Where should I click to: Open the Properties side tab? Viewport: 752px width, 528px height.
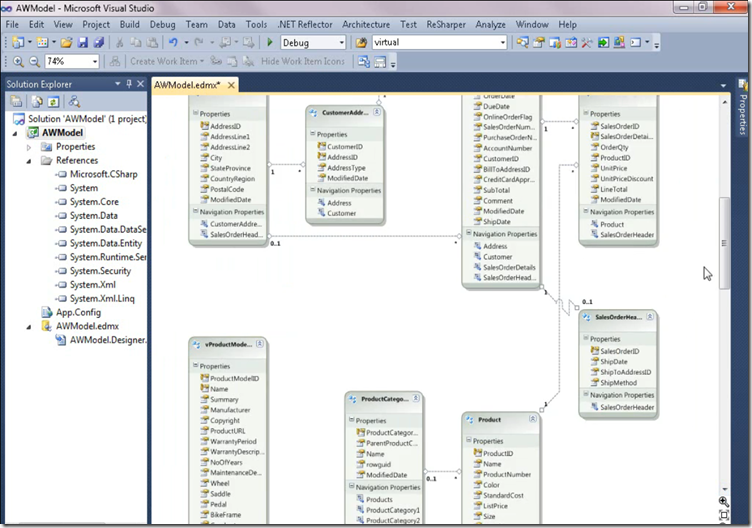[743, 108]
